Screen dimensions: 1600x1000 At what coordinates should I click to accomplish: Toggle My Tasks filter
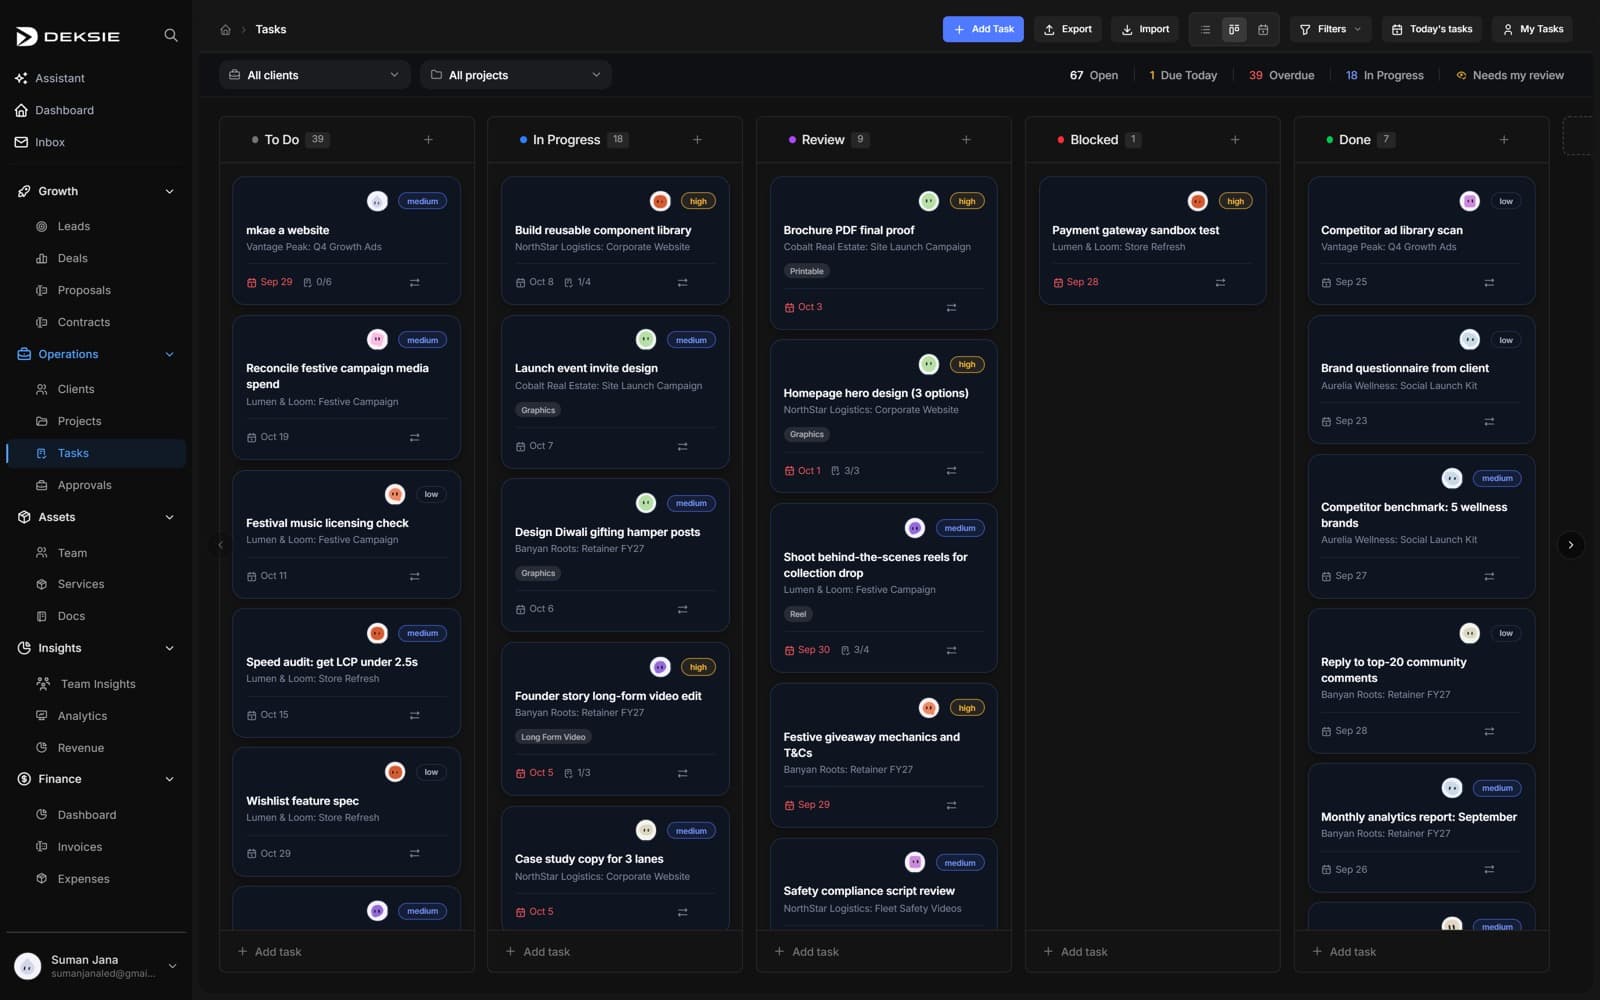coord(1532,29)
